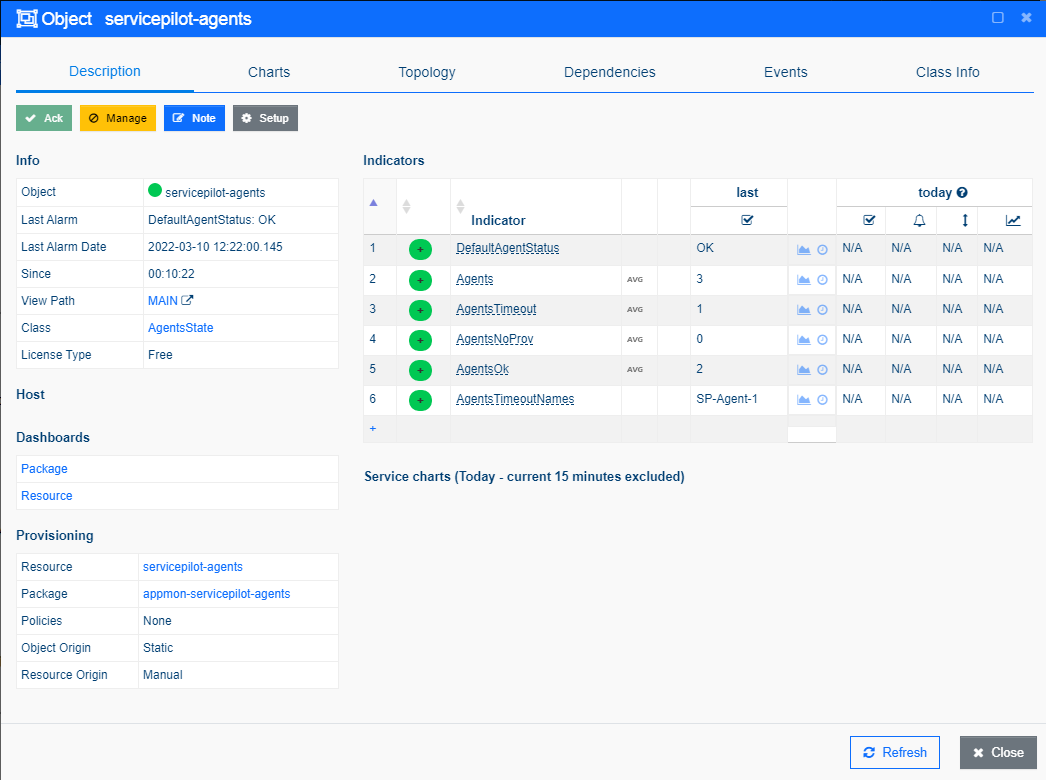Click the help icon next to today

[962, 193]
